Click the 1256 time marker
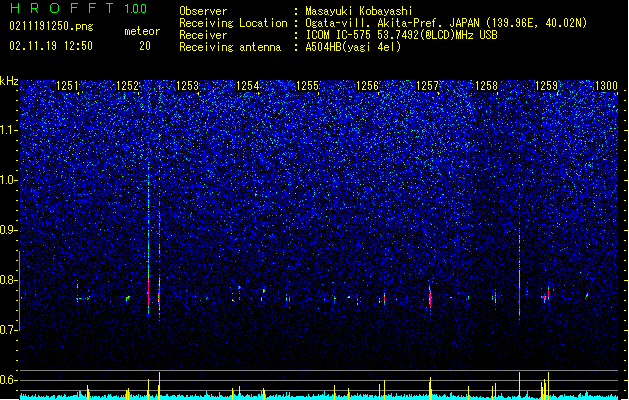Image resolution: width=629 pixels, height=400 pixels. point(367,86)
